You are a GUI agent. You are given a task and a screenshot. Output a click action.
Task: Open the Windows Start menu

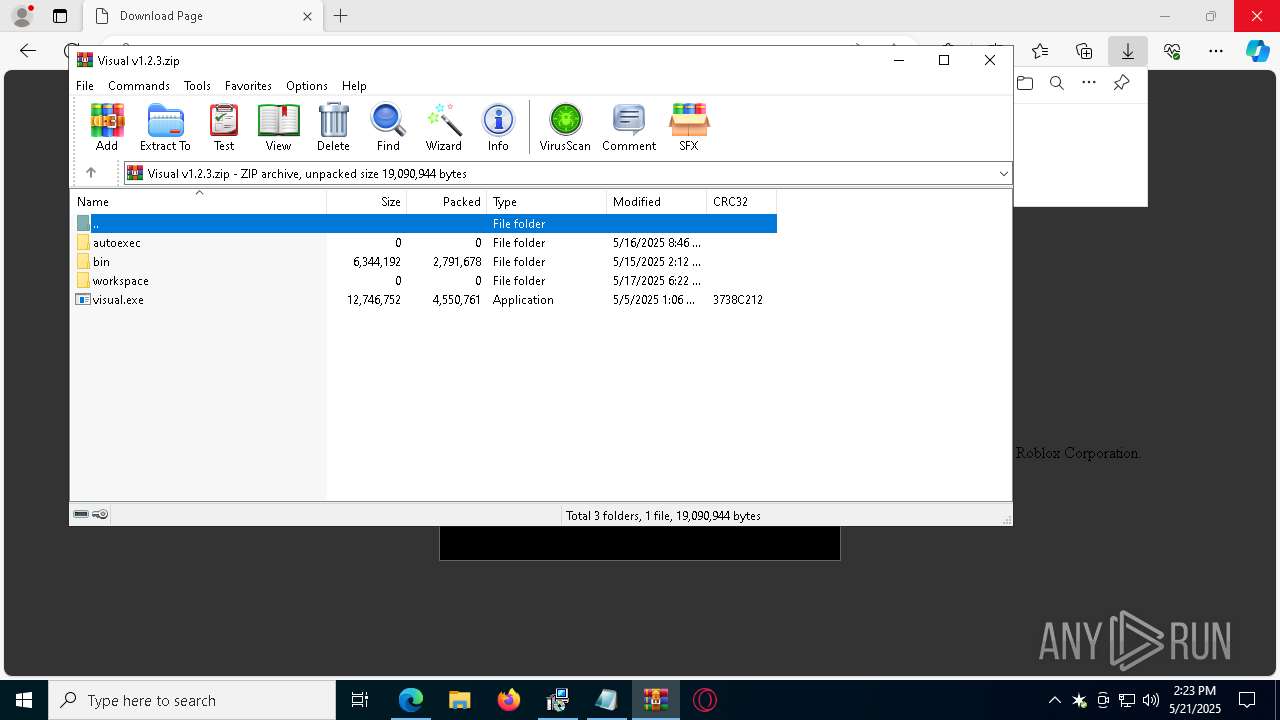[24, 700]
